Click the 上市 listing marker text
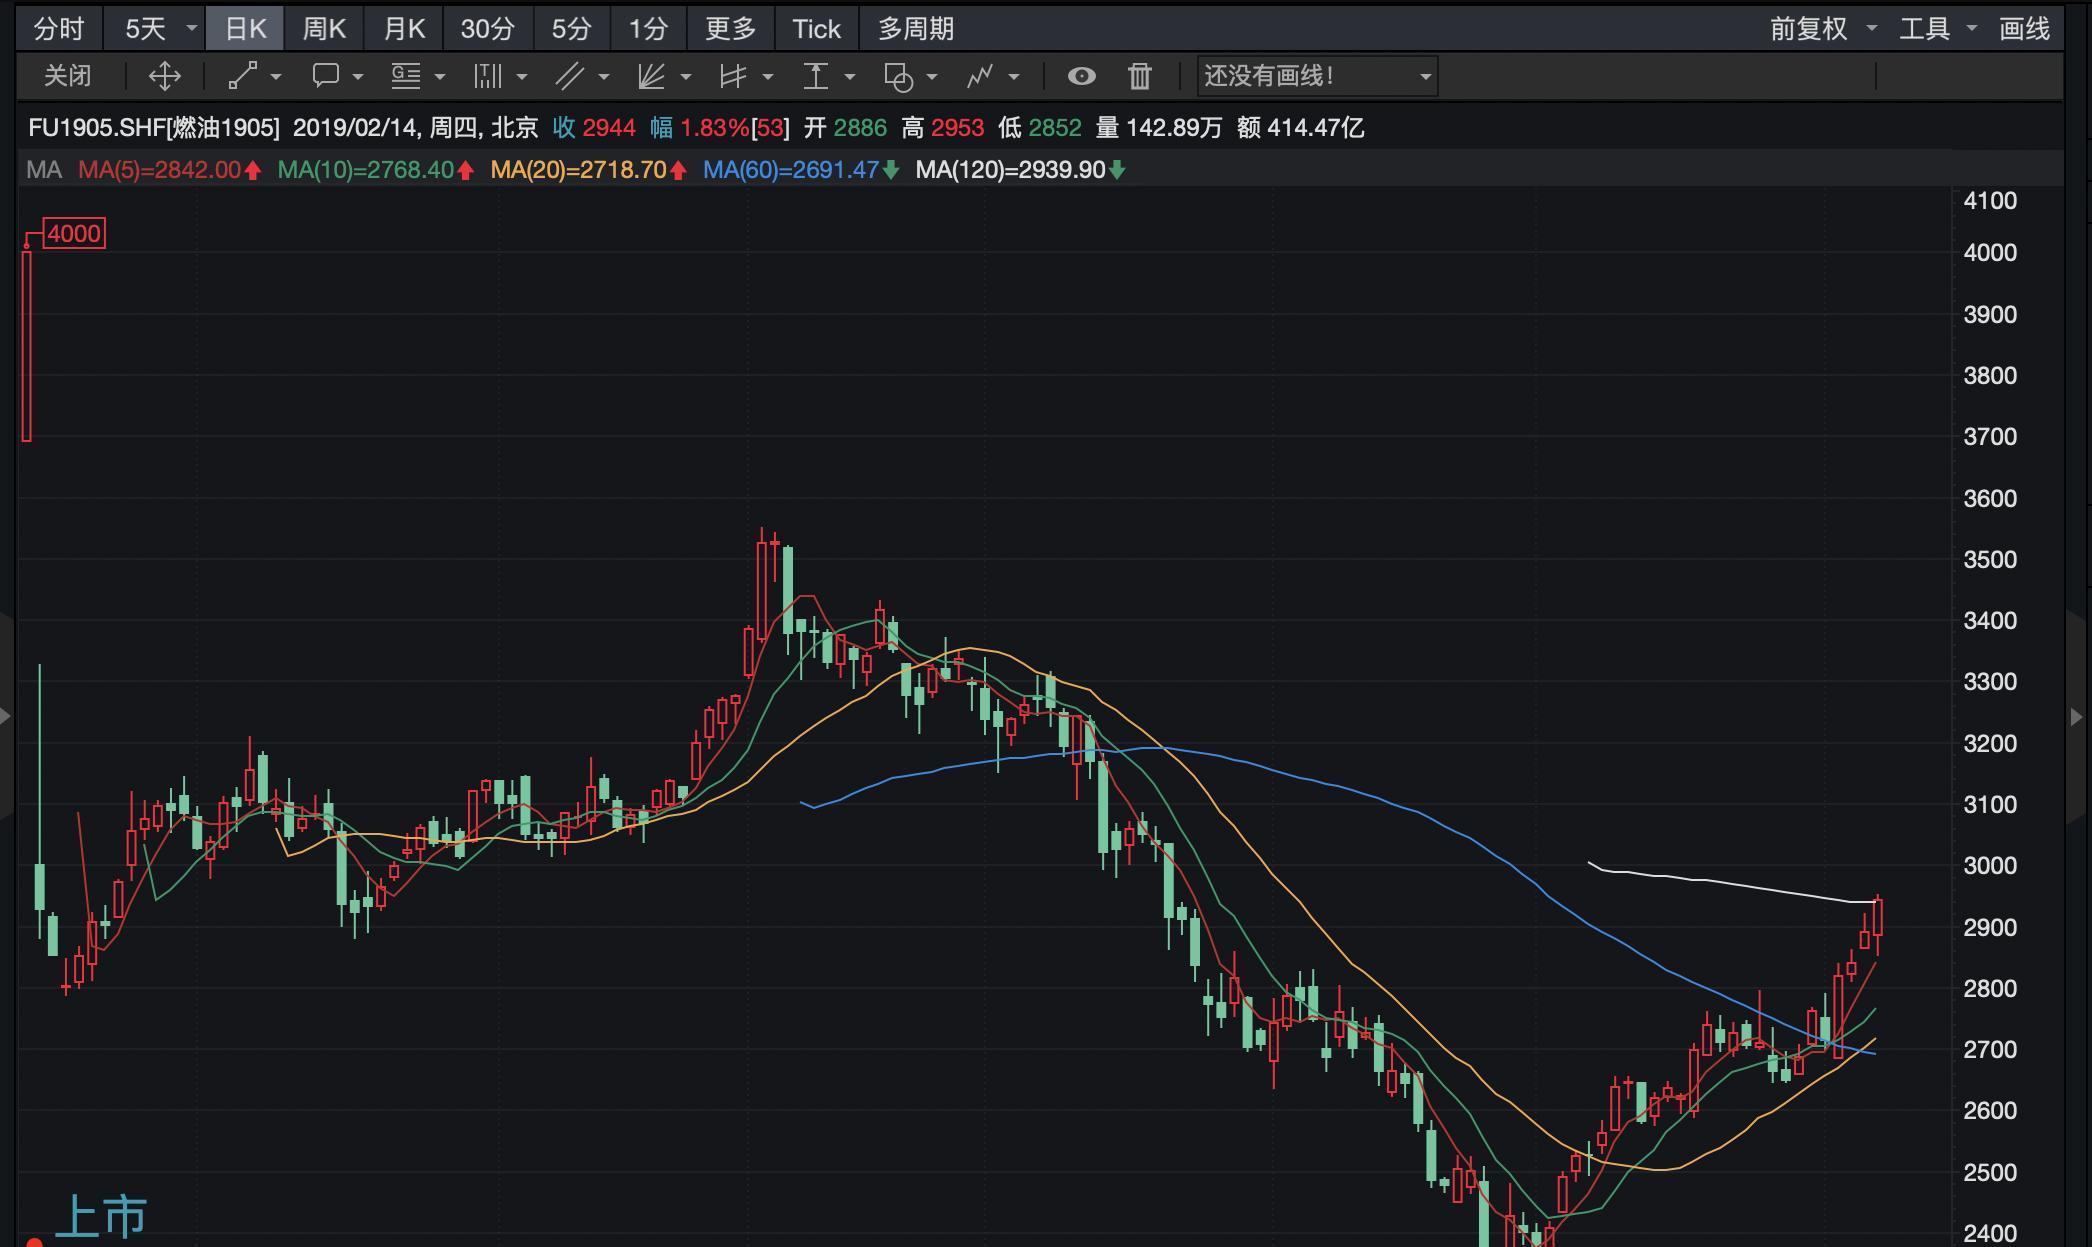 101,1217
